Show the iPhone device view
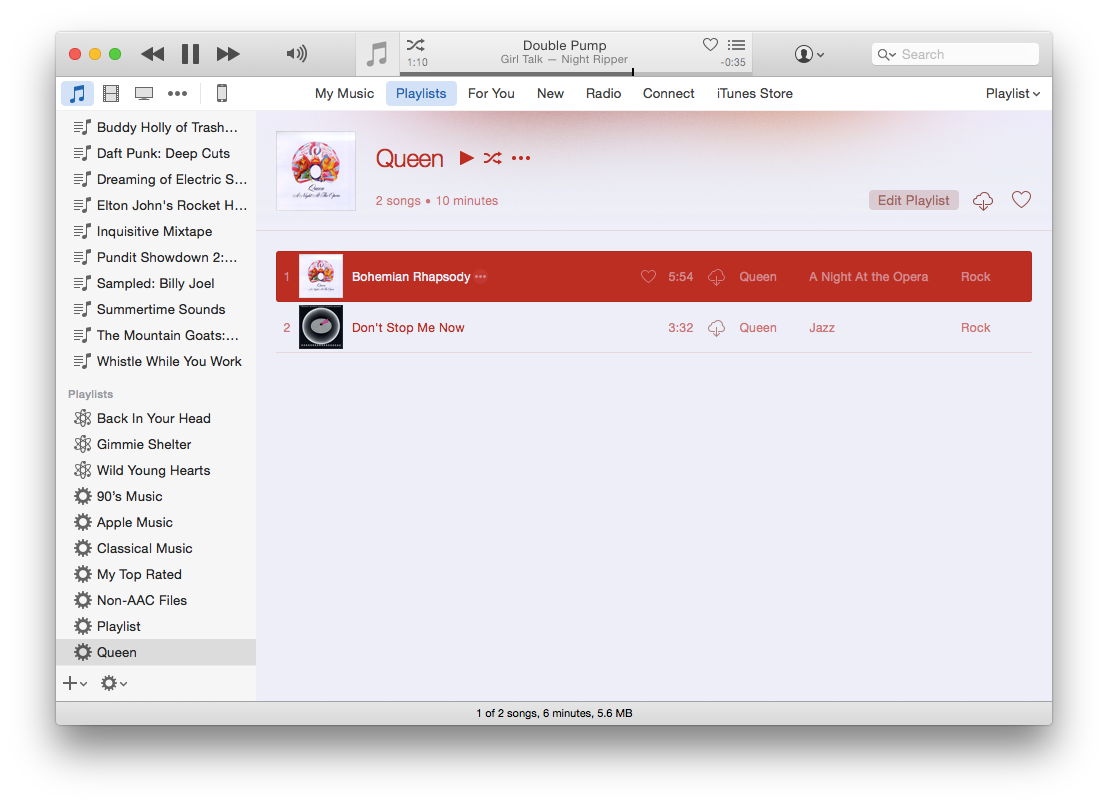 [x=222, y=94]
